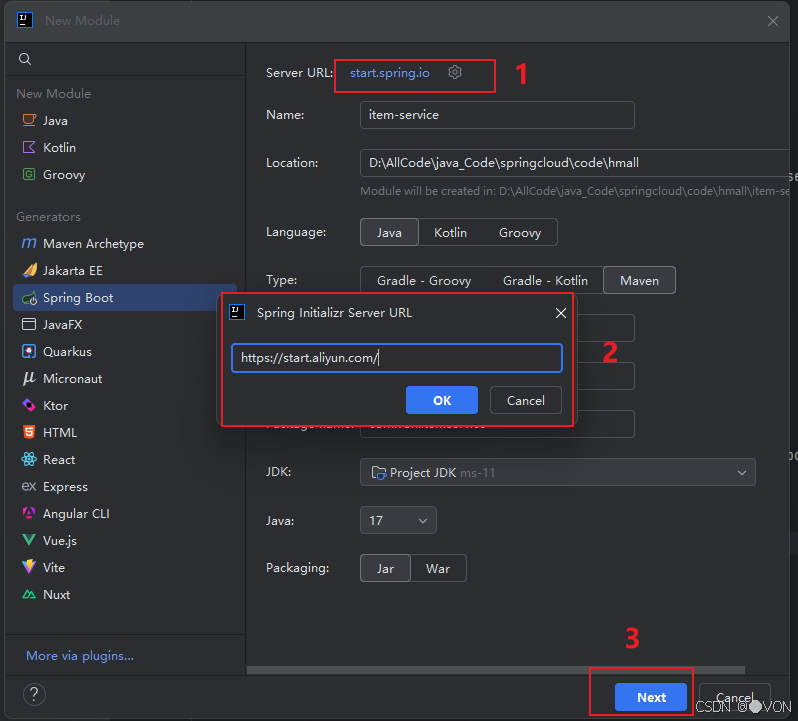The height and width of the screenshot is (721, 798).
Task: Click the HTML5 shield icon
Action: (29, 432)
